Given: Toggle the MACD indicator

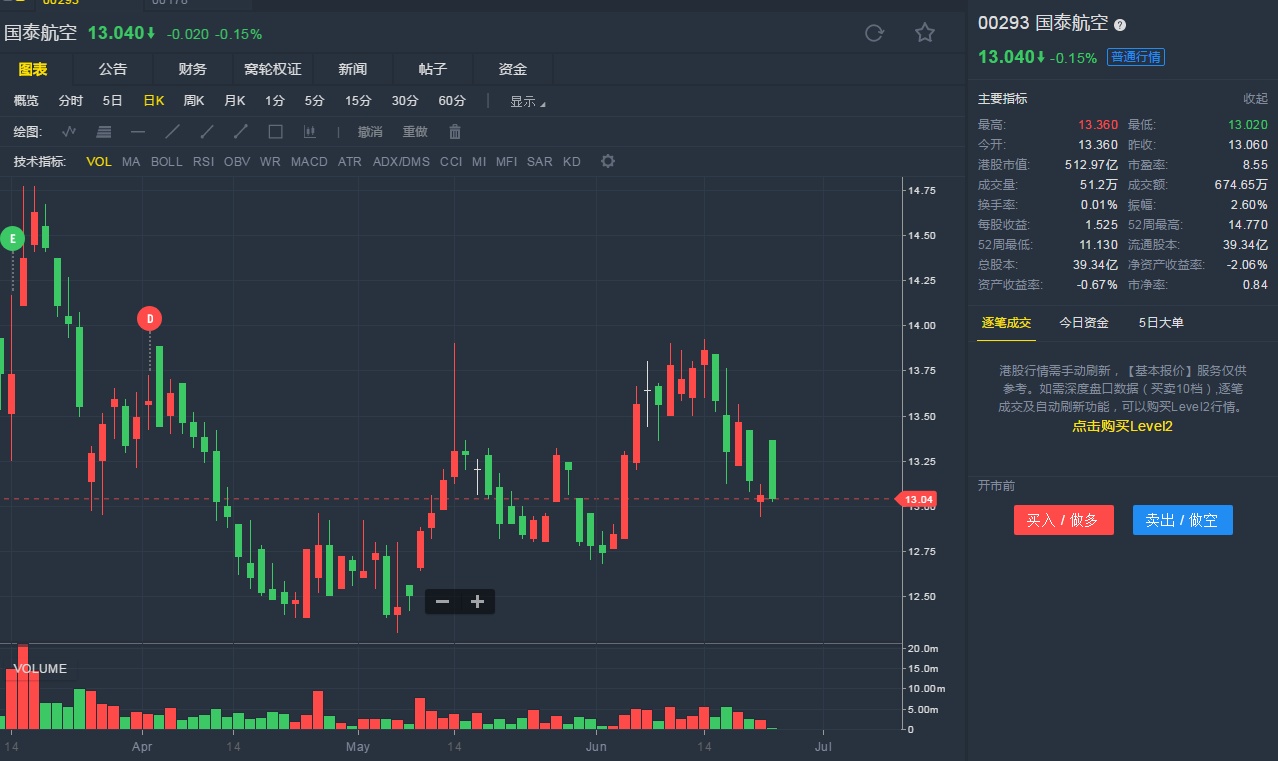Looking at the screenshot, I should point(309,161).
